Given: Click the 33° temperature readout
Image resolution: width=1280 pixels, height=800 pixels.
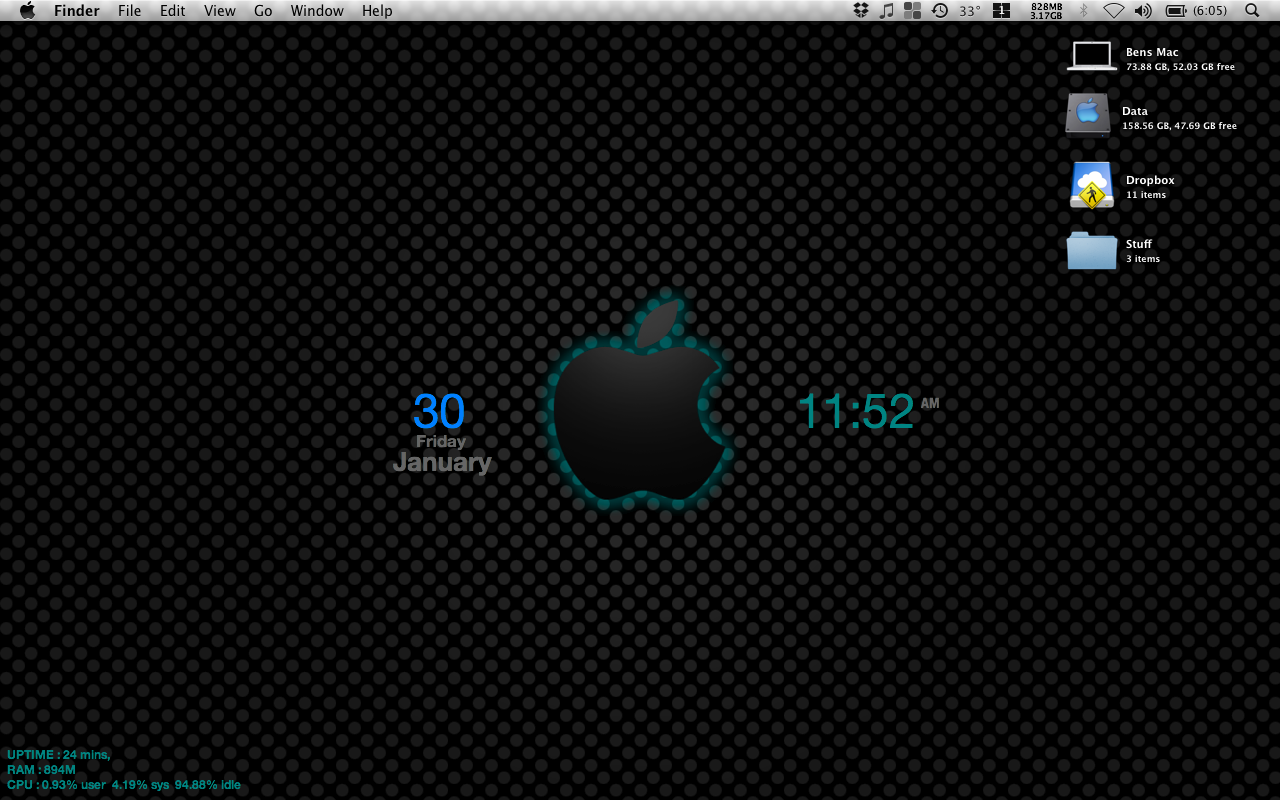Looking at the screenshot, I should (x=970, y=11).
